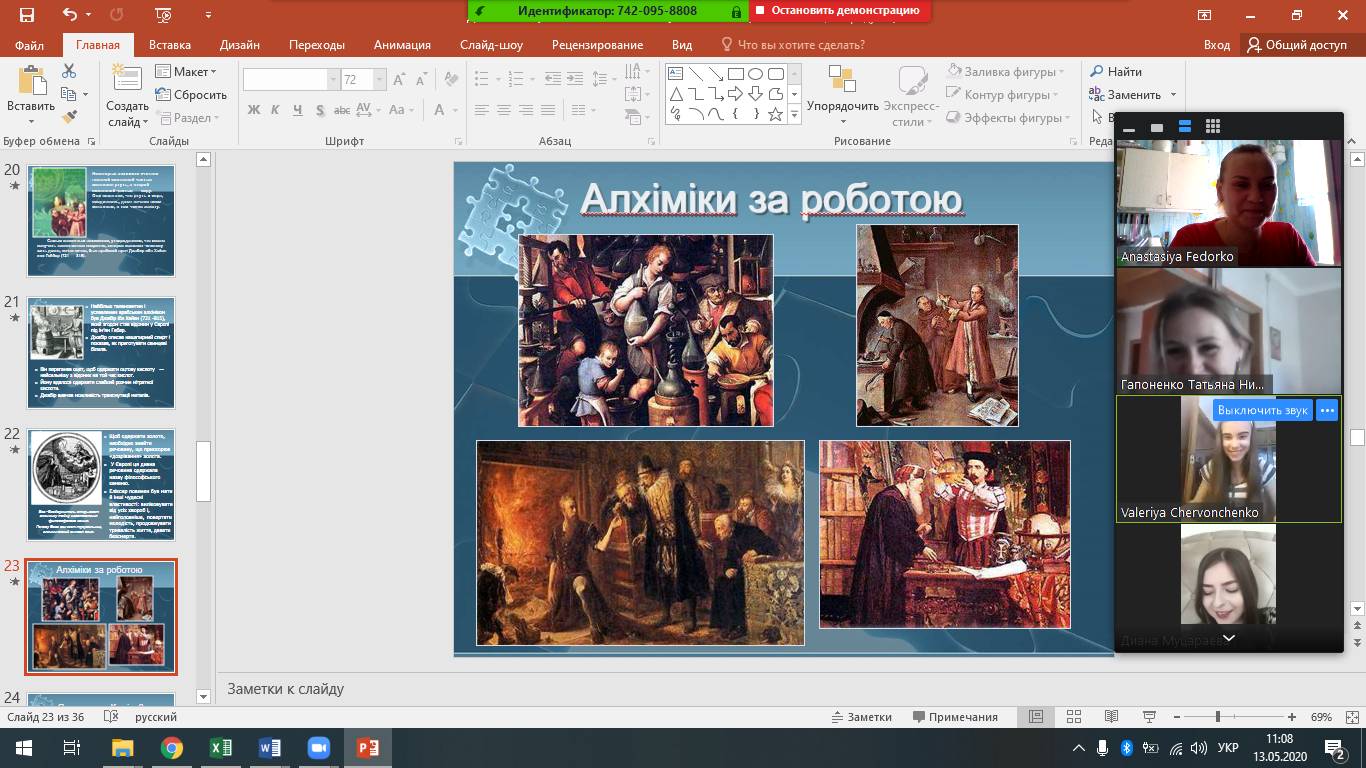Switch Zoom to gallery grid view icon
This screenshot has width=1366, height=768.
point(1213,127)
